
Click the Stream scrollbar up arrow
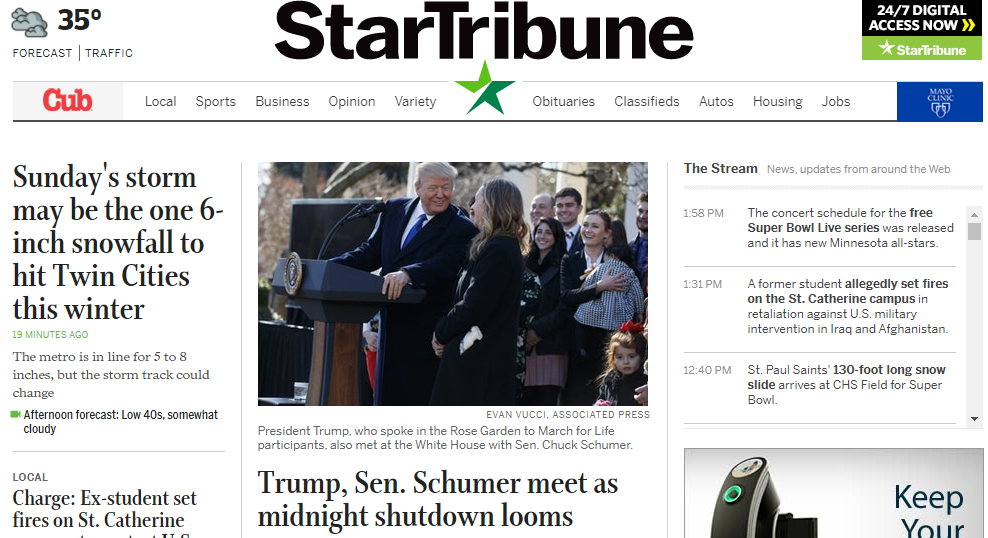(x=974, y=214)
